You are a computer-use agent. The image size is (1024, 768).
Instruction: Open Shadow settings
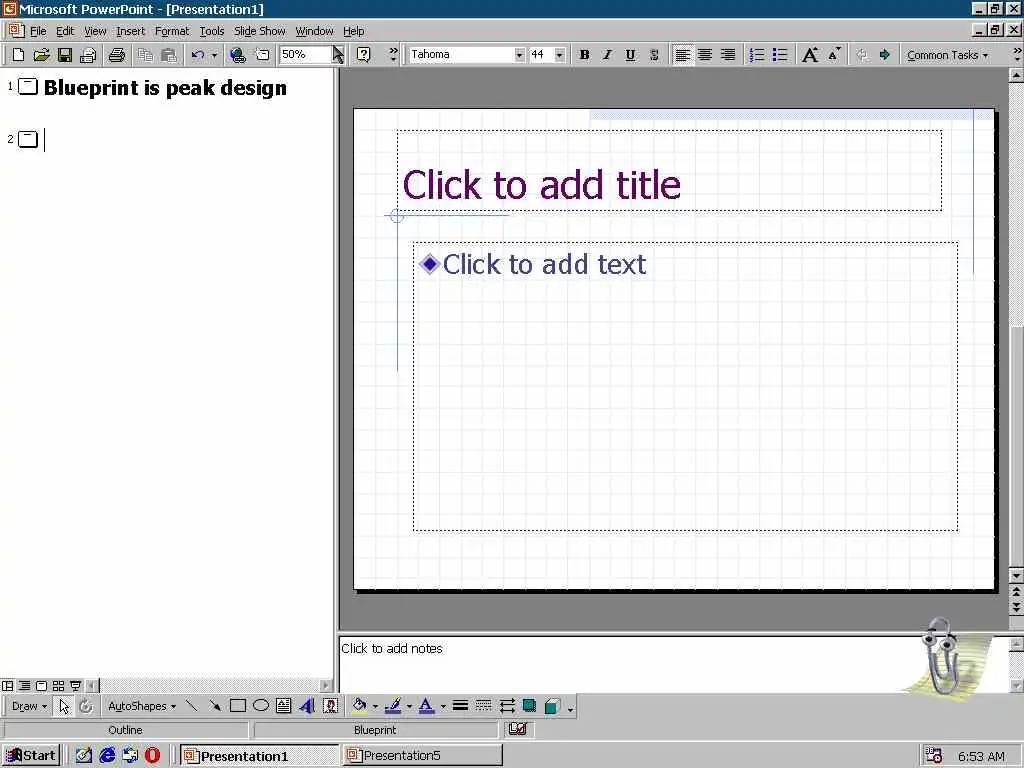530,706
